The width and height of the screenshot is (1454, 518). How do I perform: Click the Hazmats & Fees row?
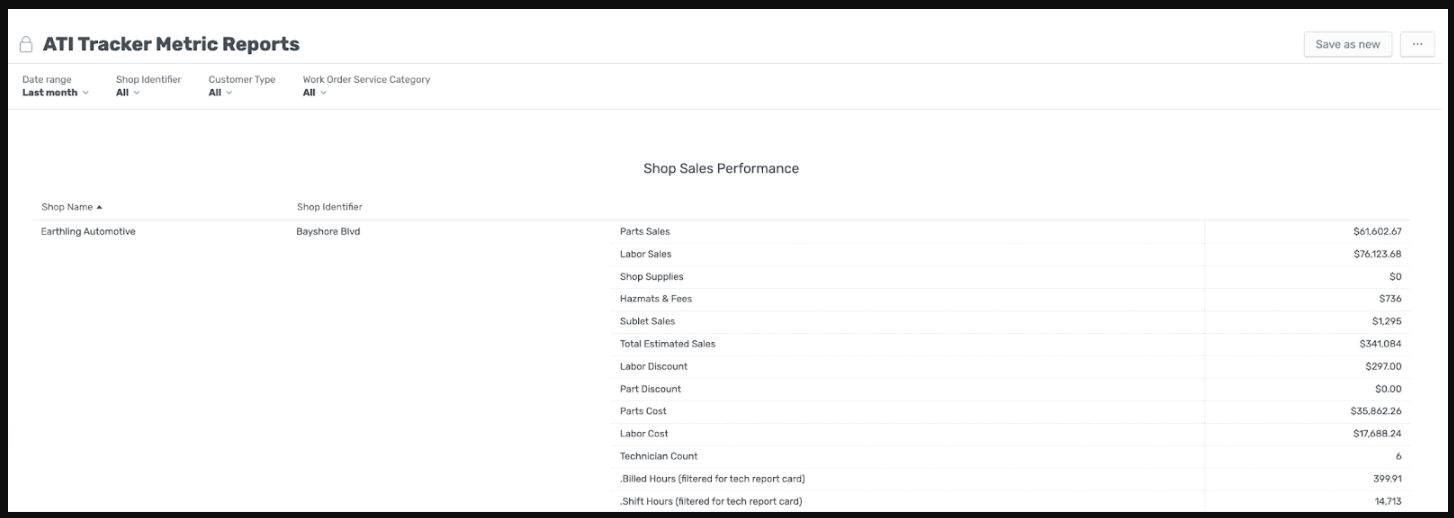click(1010, 299)
